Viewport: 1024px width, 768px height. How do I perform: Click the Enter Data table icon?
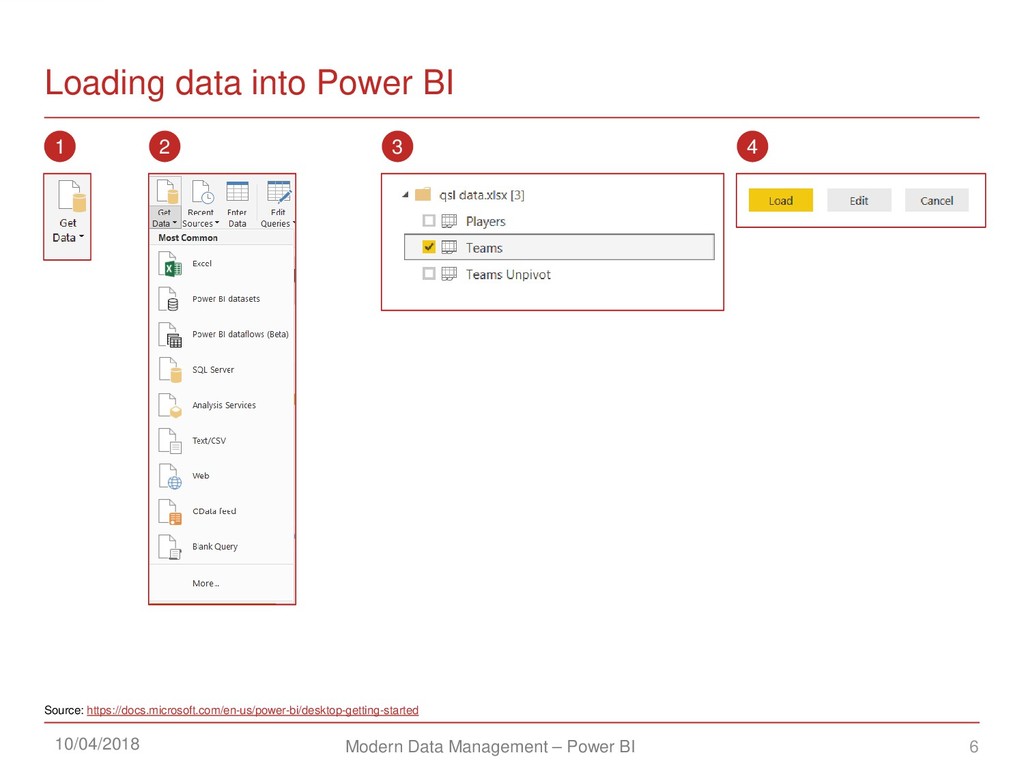237,192
